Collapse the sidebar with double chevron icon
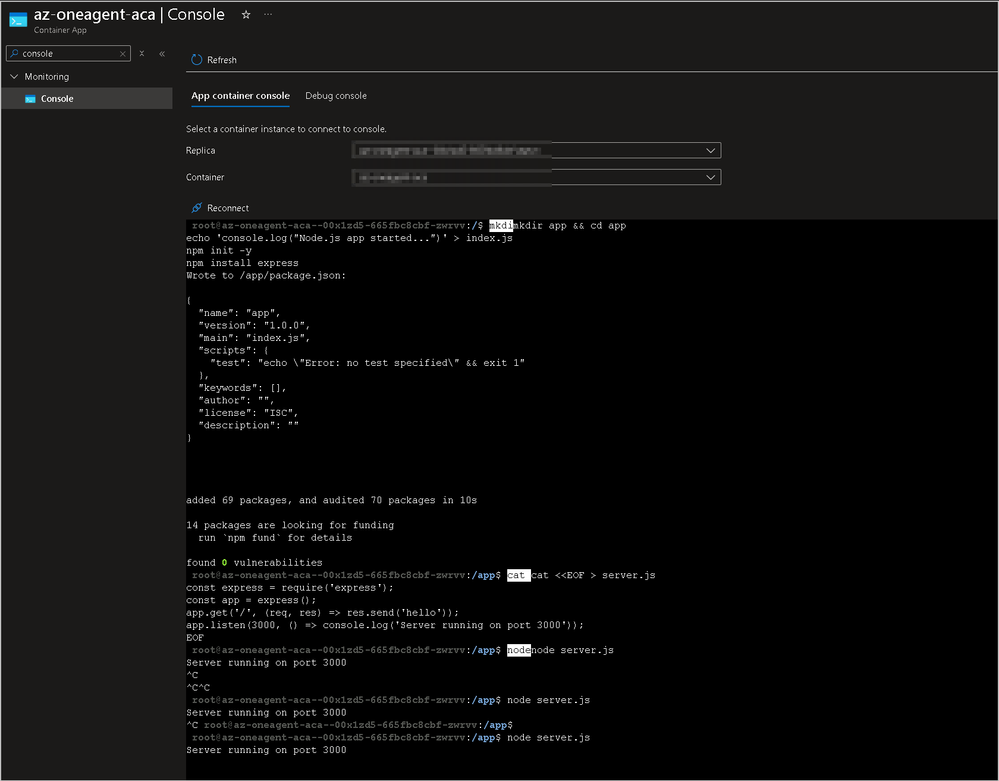Image resolution: width=999 pixels, height=781 pixels. pos(162,54)
